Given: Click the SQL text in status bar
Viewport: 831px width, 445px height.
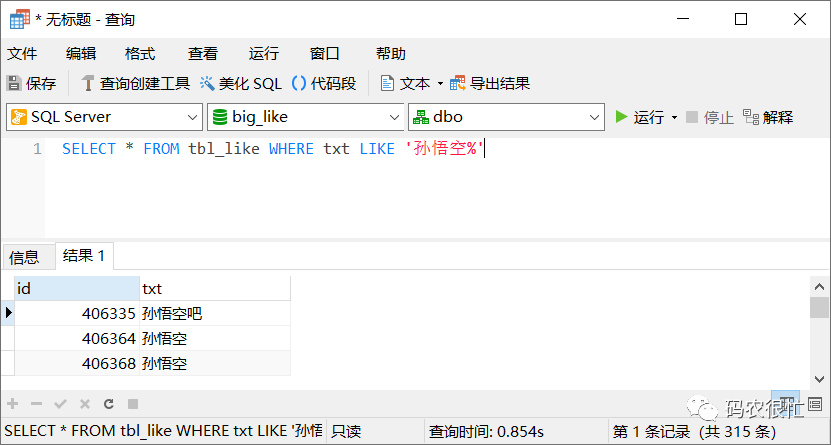Looking at the screenshot, I should pos(164,431).
